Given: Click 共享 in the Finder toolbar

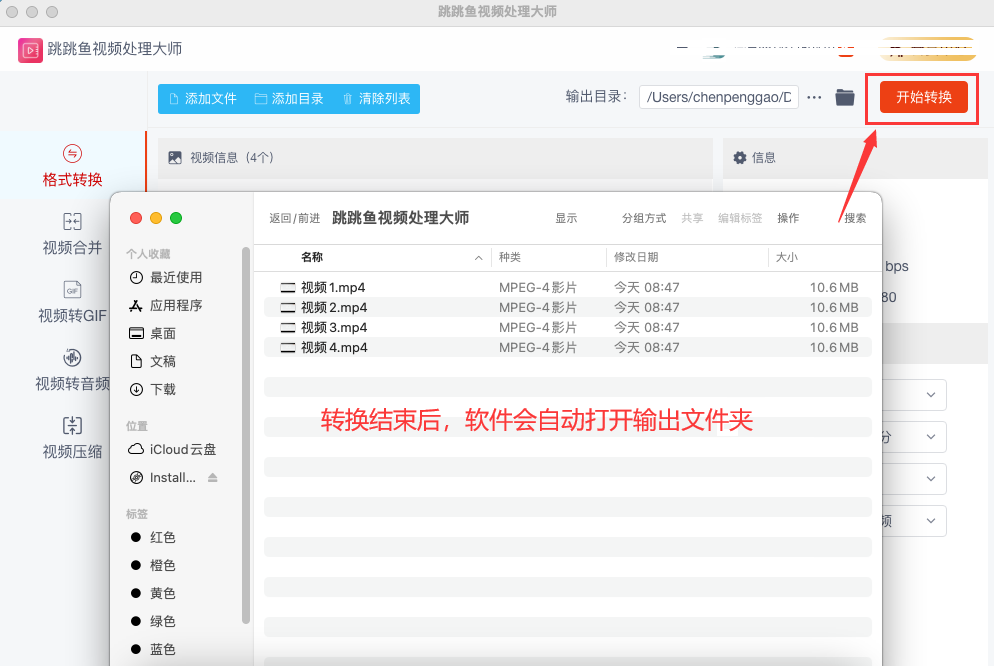Looking at the screenshot, I should pyautogui.click(x=692, y=218).
